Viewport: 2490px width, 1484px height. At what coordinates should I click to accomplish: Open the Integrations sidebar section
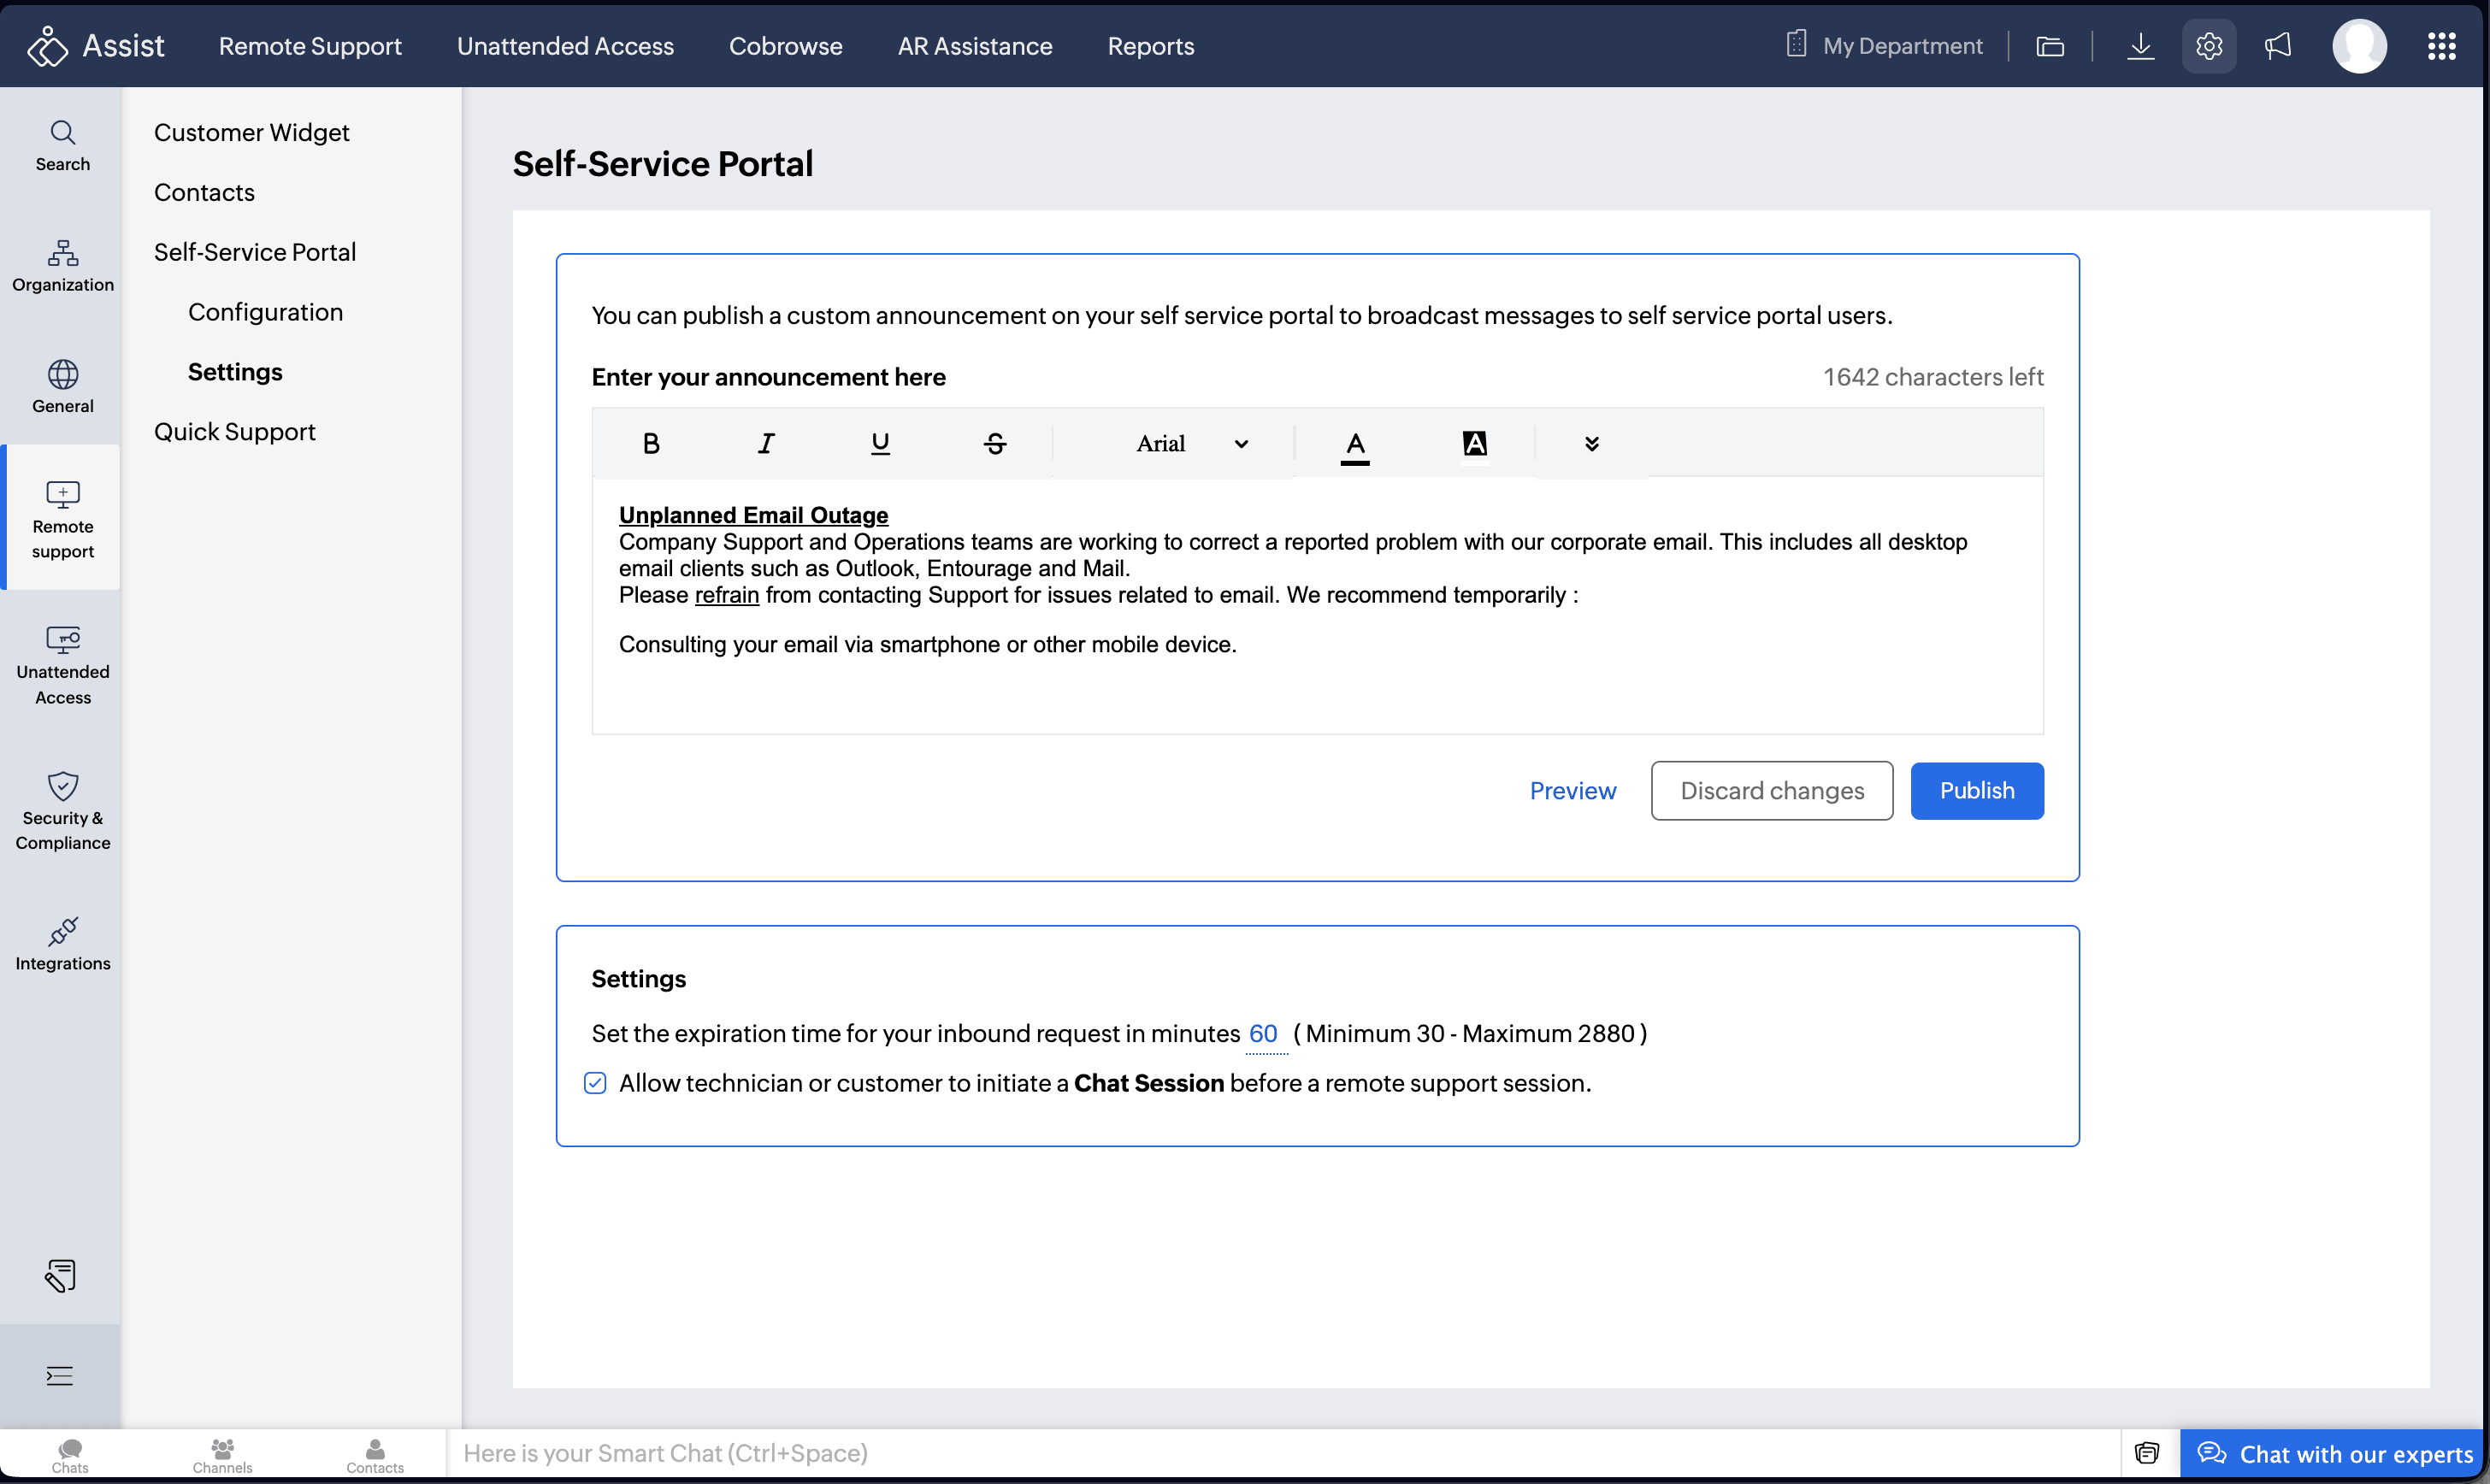point(62,944)
